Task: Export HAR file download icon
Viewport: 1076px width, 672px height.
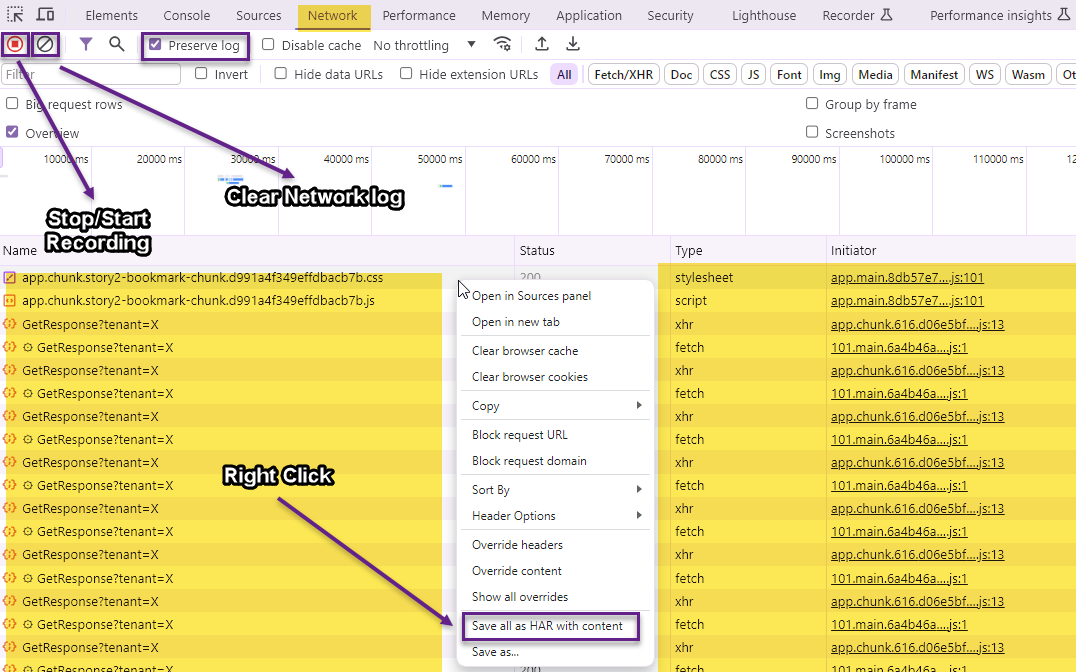Action: [x=572, y=45]
